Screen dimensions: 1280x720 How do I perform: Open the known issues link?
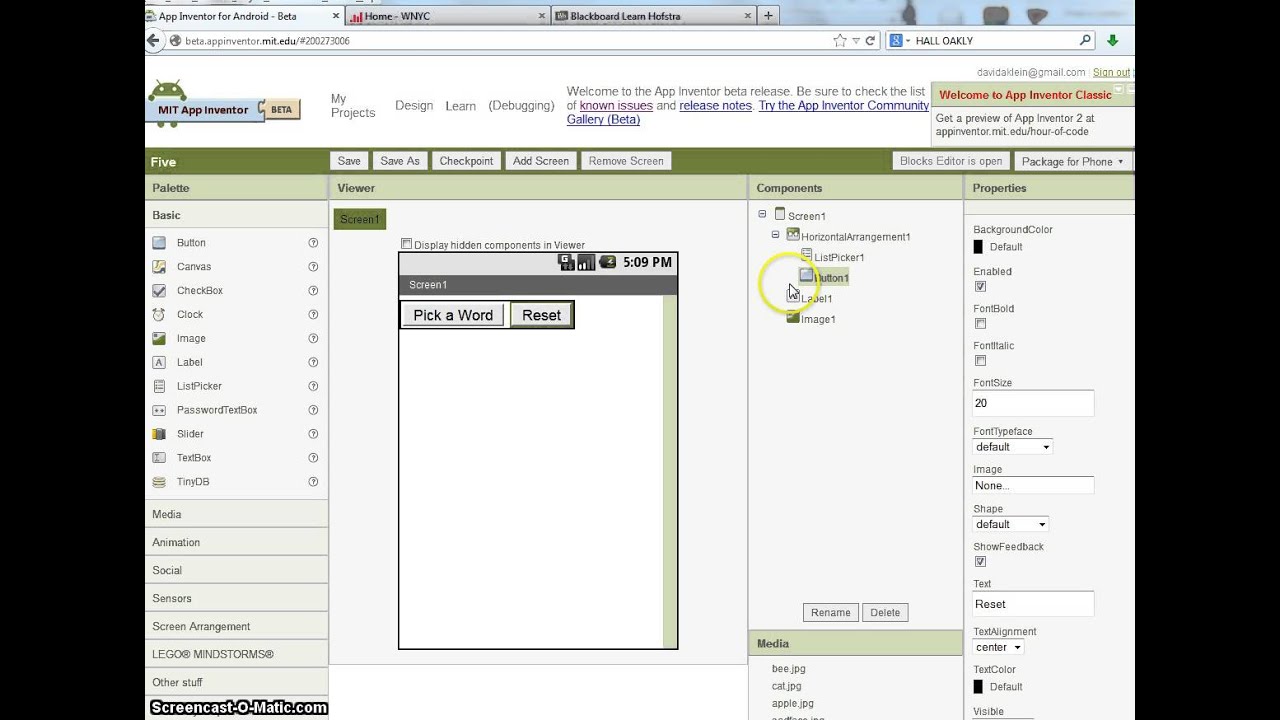pyautogui.click(x=616, y=105)
